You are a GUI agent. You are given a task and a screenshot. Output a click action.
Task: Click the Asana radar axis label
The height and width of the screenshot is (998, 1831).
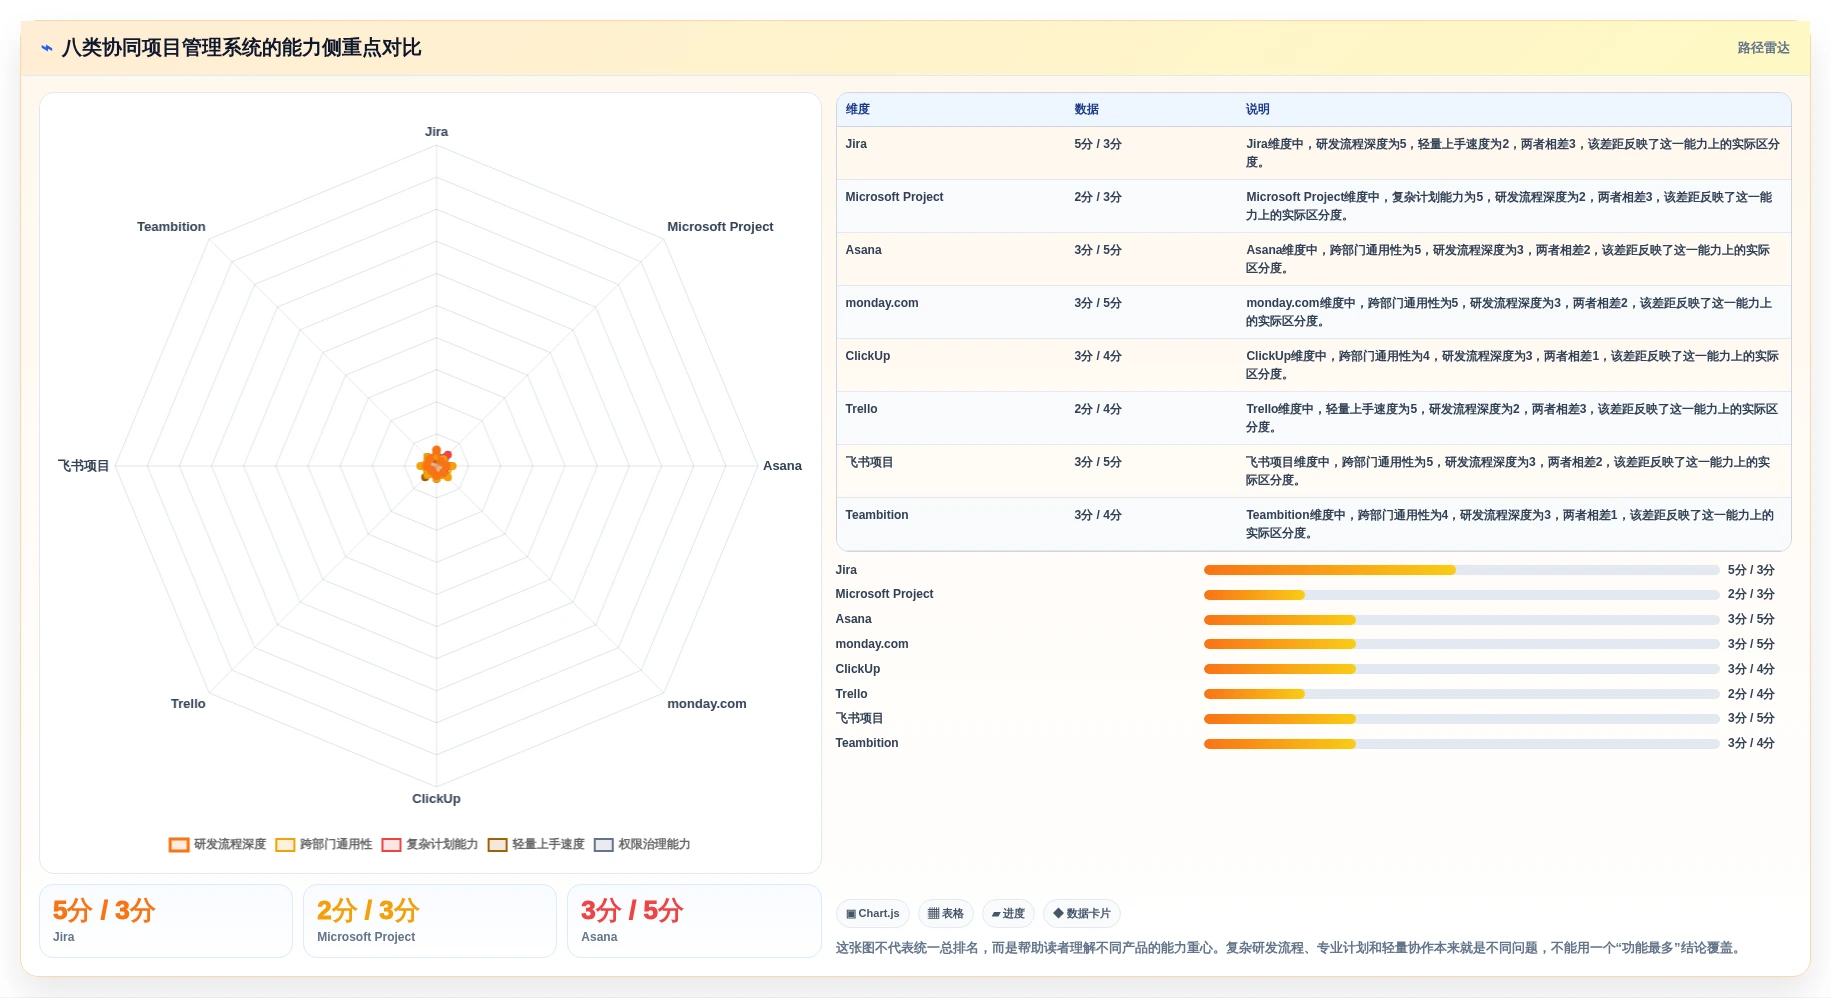pyautogui.click(x=782, y=466)
